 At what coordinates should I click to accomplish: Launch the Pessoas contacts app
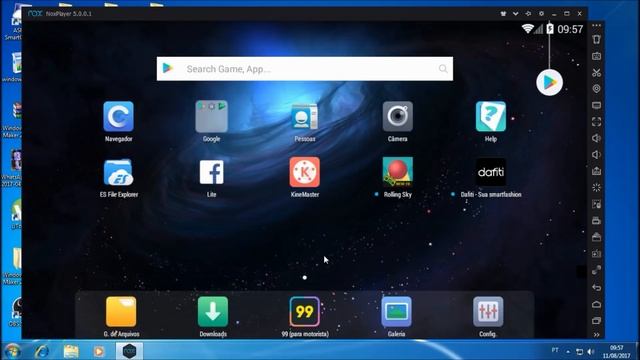point(304,117)
